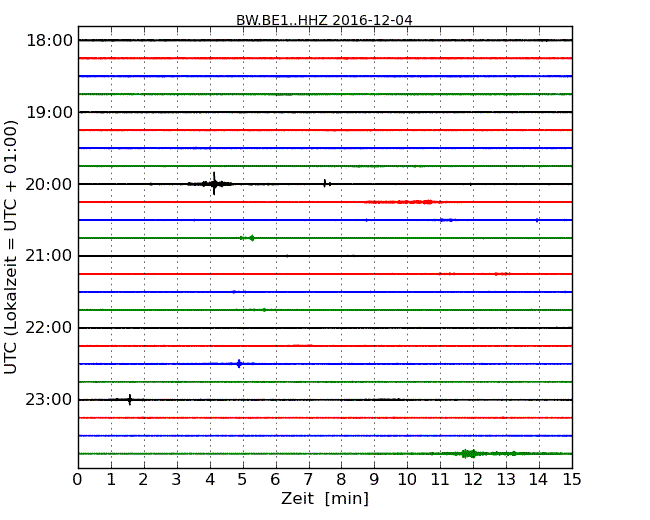The width and height of the screenshot is (650, 520).
Task: Select the 18:00 time label
Action: point(49,41)
